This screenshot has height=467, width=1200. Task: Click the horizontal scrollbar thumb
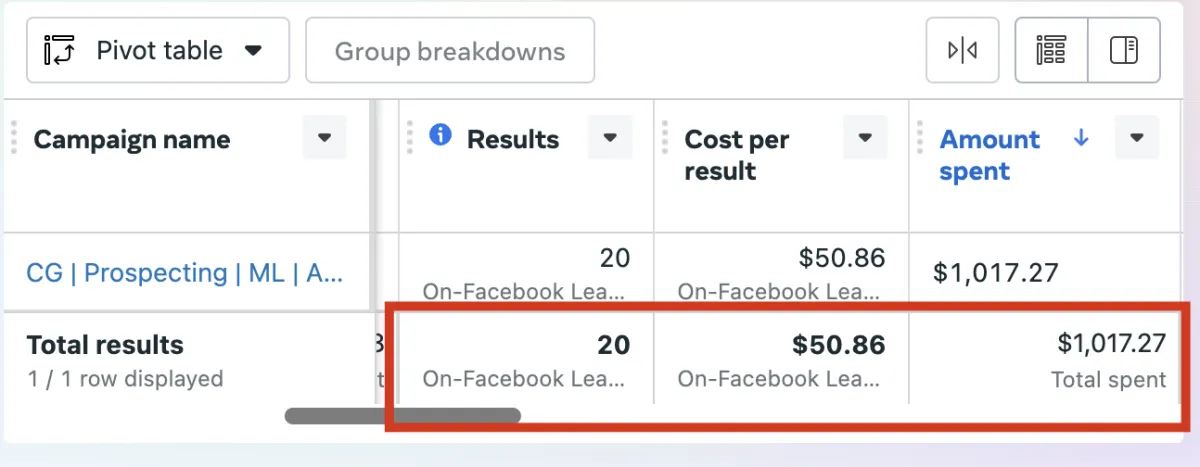(402, 415)
